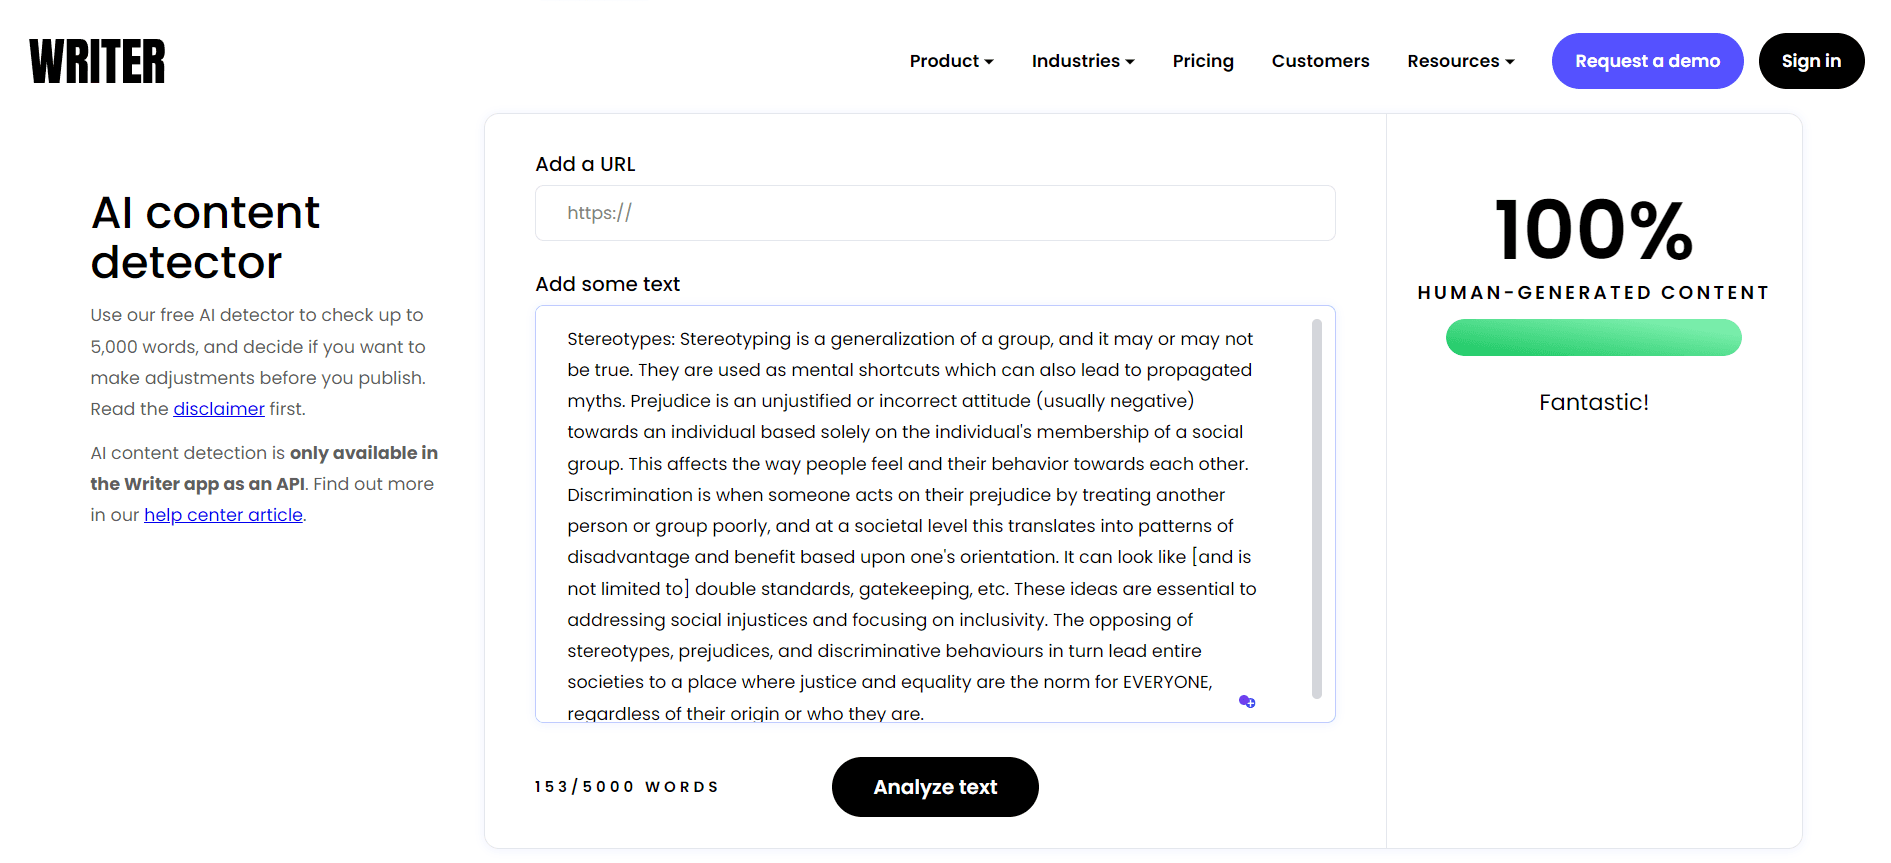Open the Customers menu item
Image resolution: width=1891 pixels, height=863 pixels.
[x=1320, y=61]
